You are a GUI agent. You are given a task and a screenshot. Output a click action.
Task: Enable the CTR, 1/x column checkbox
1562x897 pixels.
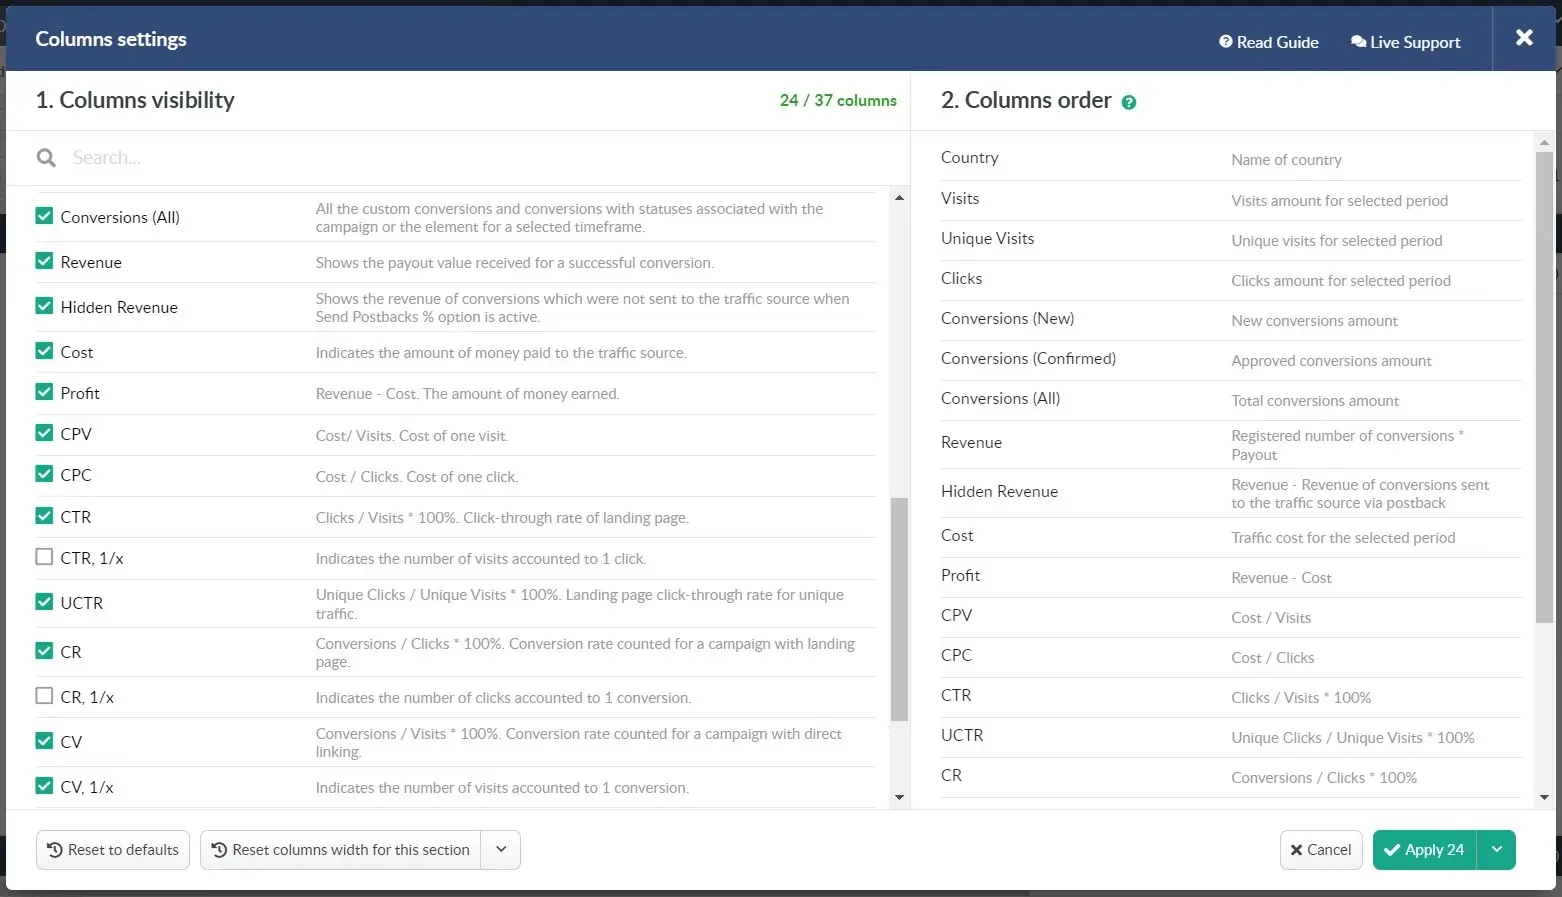(x=44, y=557)
